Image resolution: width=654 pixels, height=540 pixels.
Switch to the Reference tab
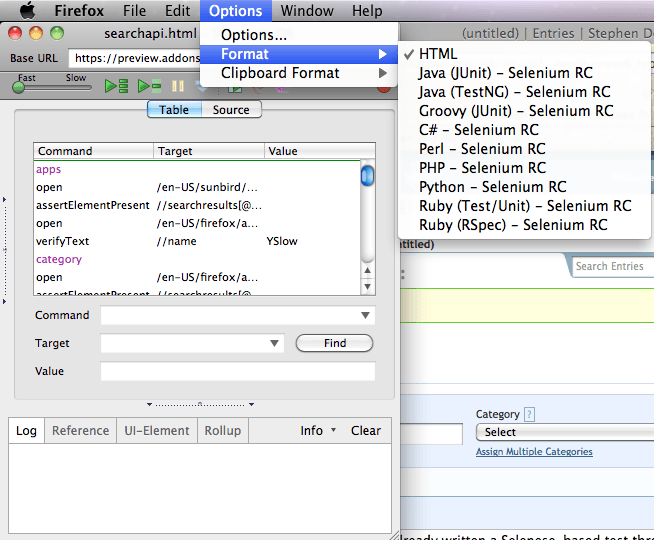(x=80, y=431)
